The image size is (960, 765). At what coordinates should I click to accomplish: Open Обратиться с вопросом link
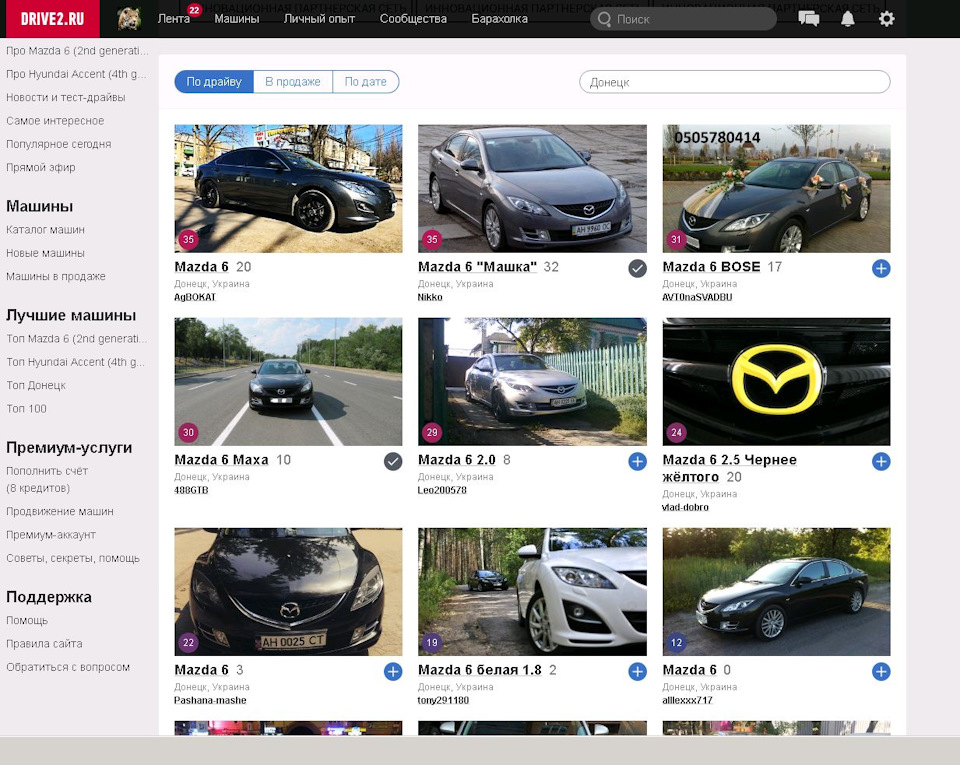click(68, 666)
